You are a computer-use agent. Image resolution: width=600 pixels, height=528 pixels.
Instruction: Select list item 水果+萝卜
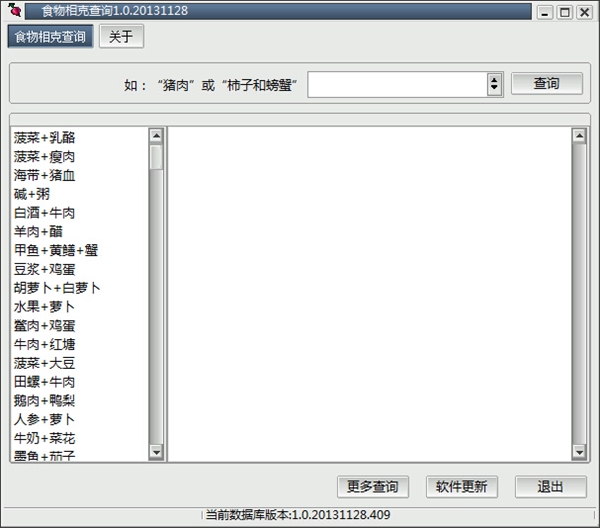(44, 307)
